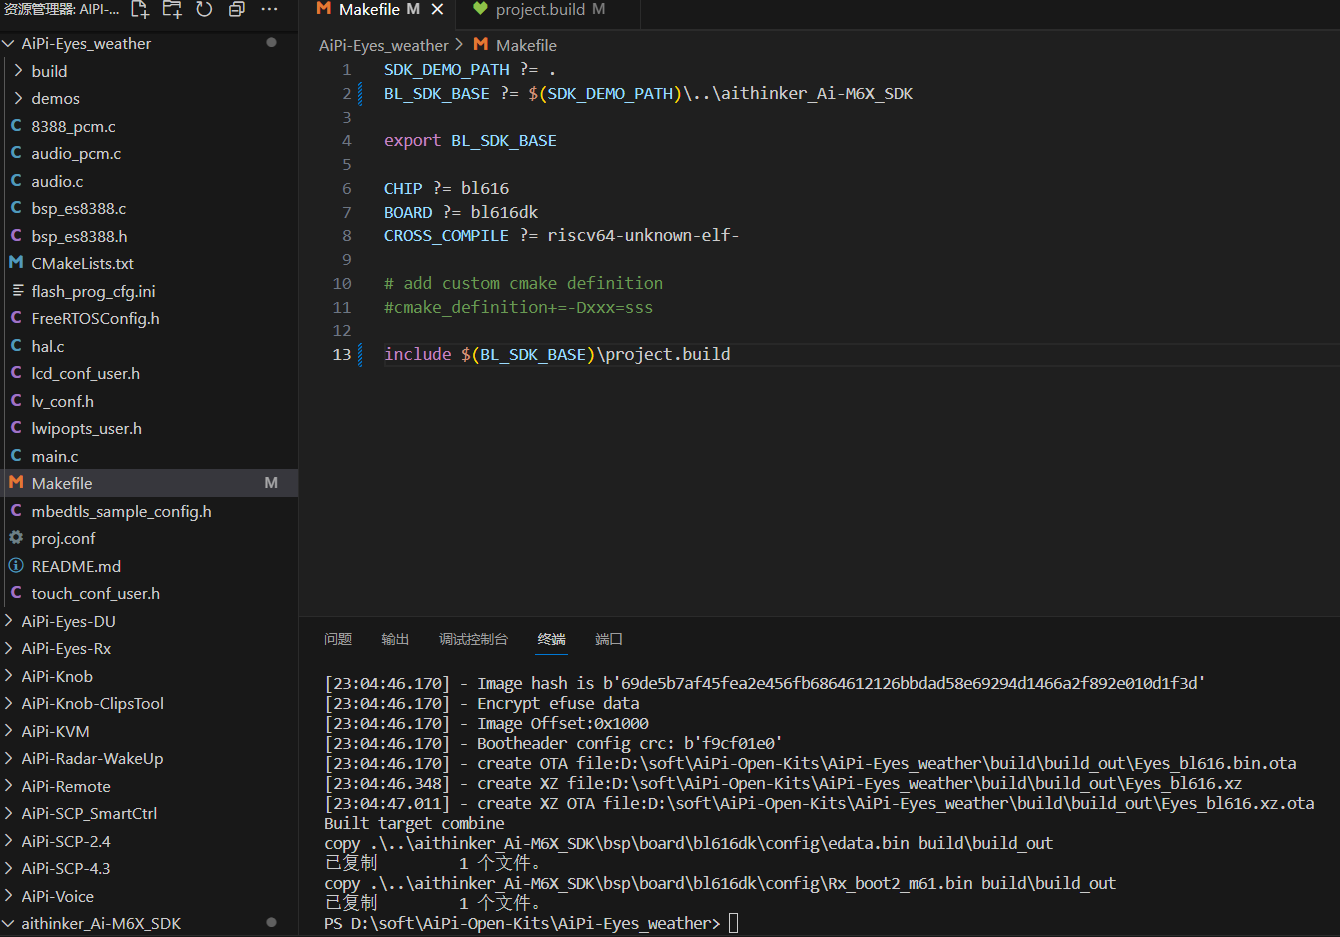1340x937 pixels.
Task: Click the CROSS_COMPILE line in editor
Action: [561, 236]
